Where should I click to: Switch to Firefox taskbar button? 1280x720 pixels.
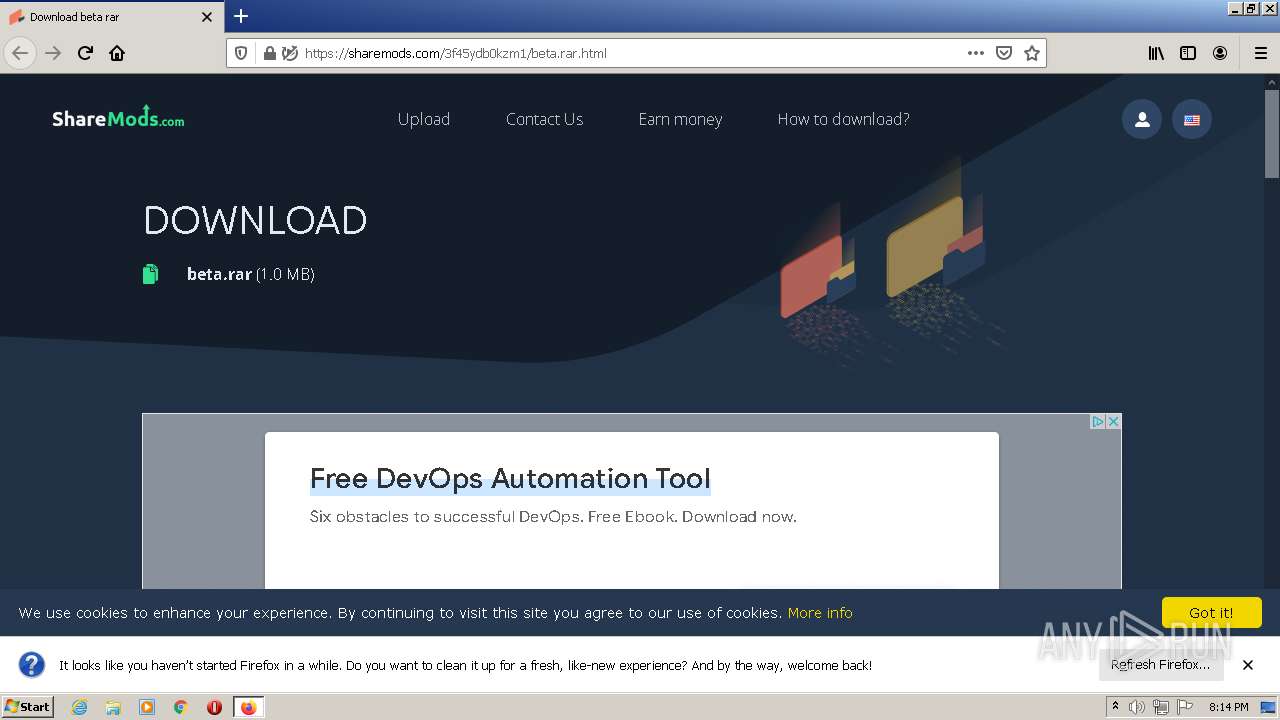tap(248, 707)
